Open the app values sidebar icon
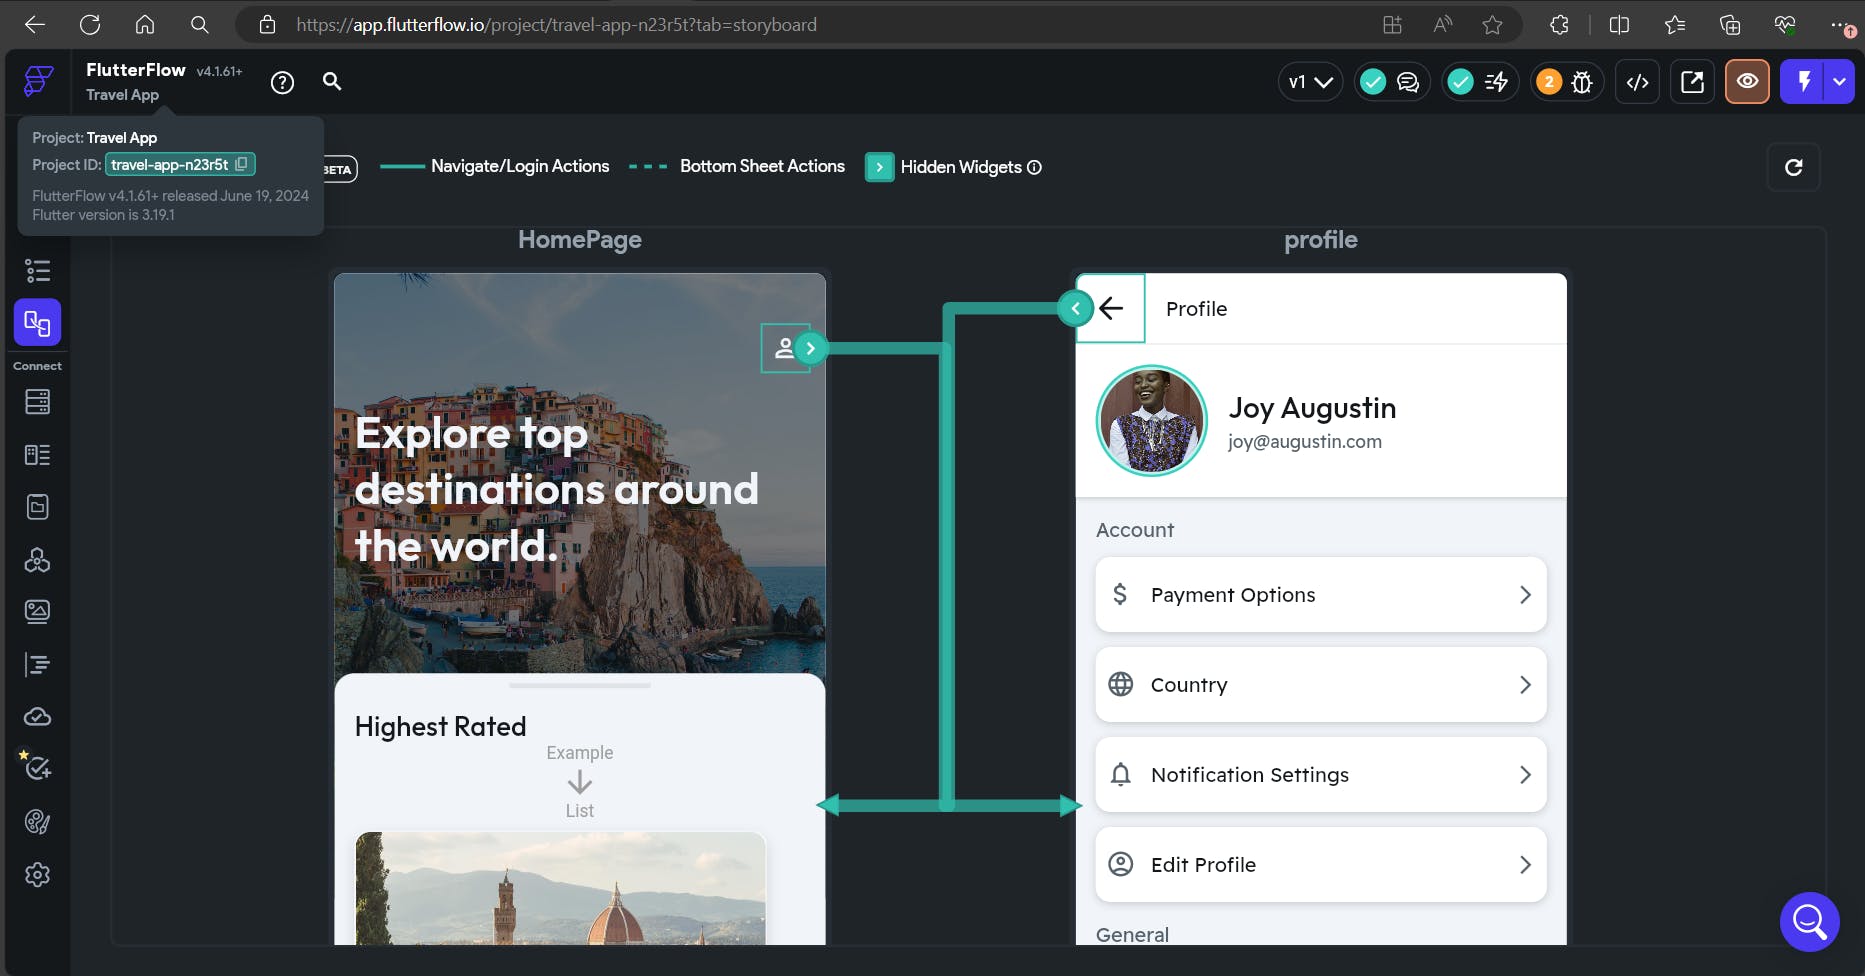1865x976 pixels. click(38, 507)
